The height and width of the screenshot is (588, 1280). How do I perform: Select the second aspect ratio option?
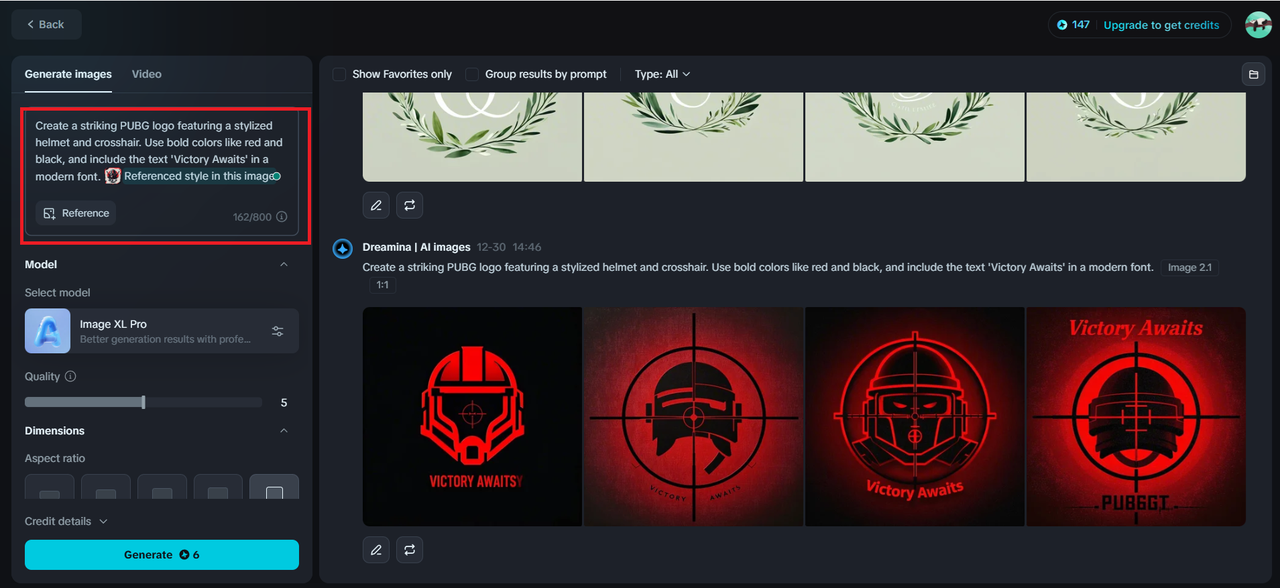(106, 488)
